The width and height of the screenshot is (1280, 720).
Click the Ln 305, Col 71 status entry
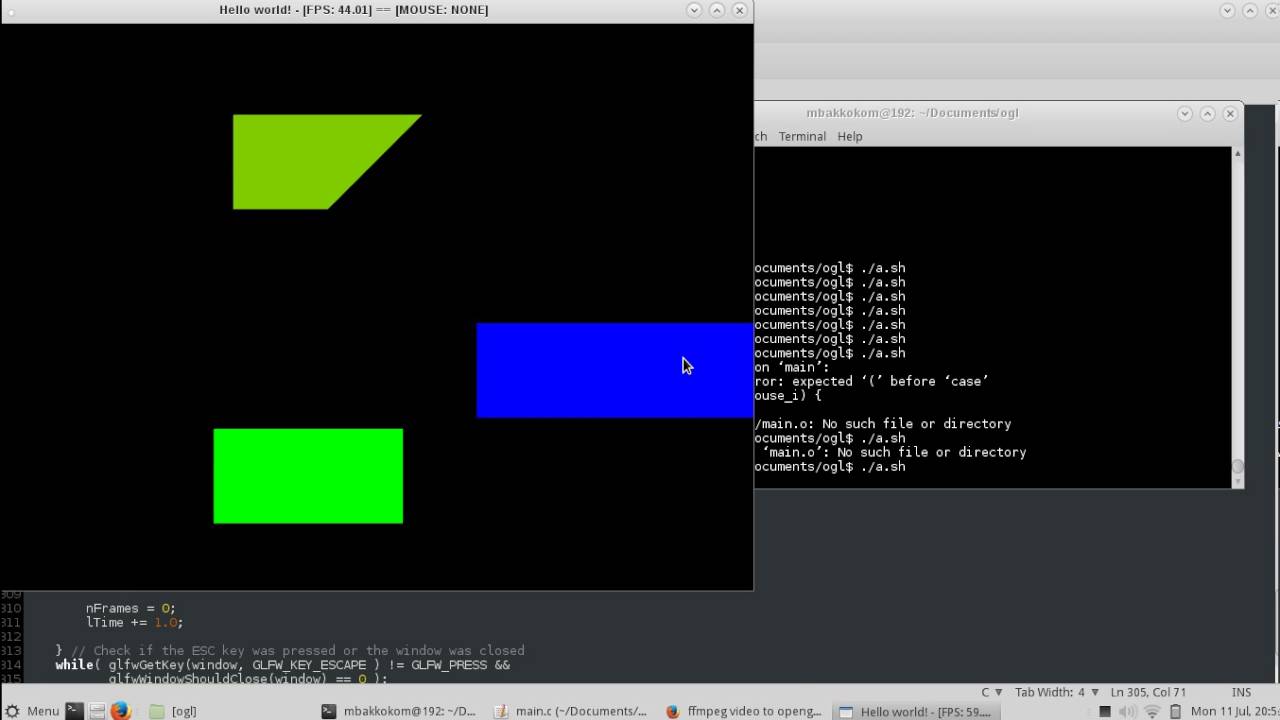coord(1148,692)
